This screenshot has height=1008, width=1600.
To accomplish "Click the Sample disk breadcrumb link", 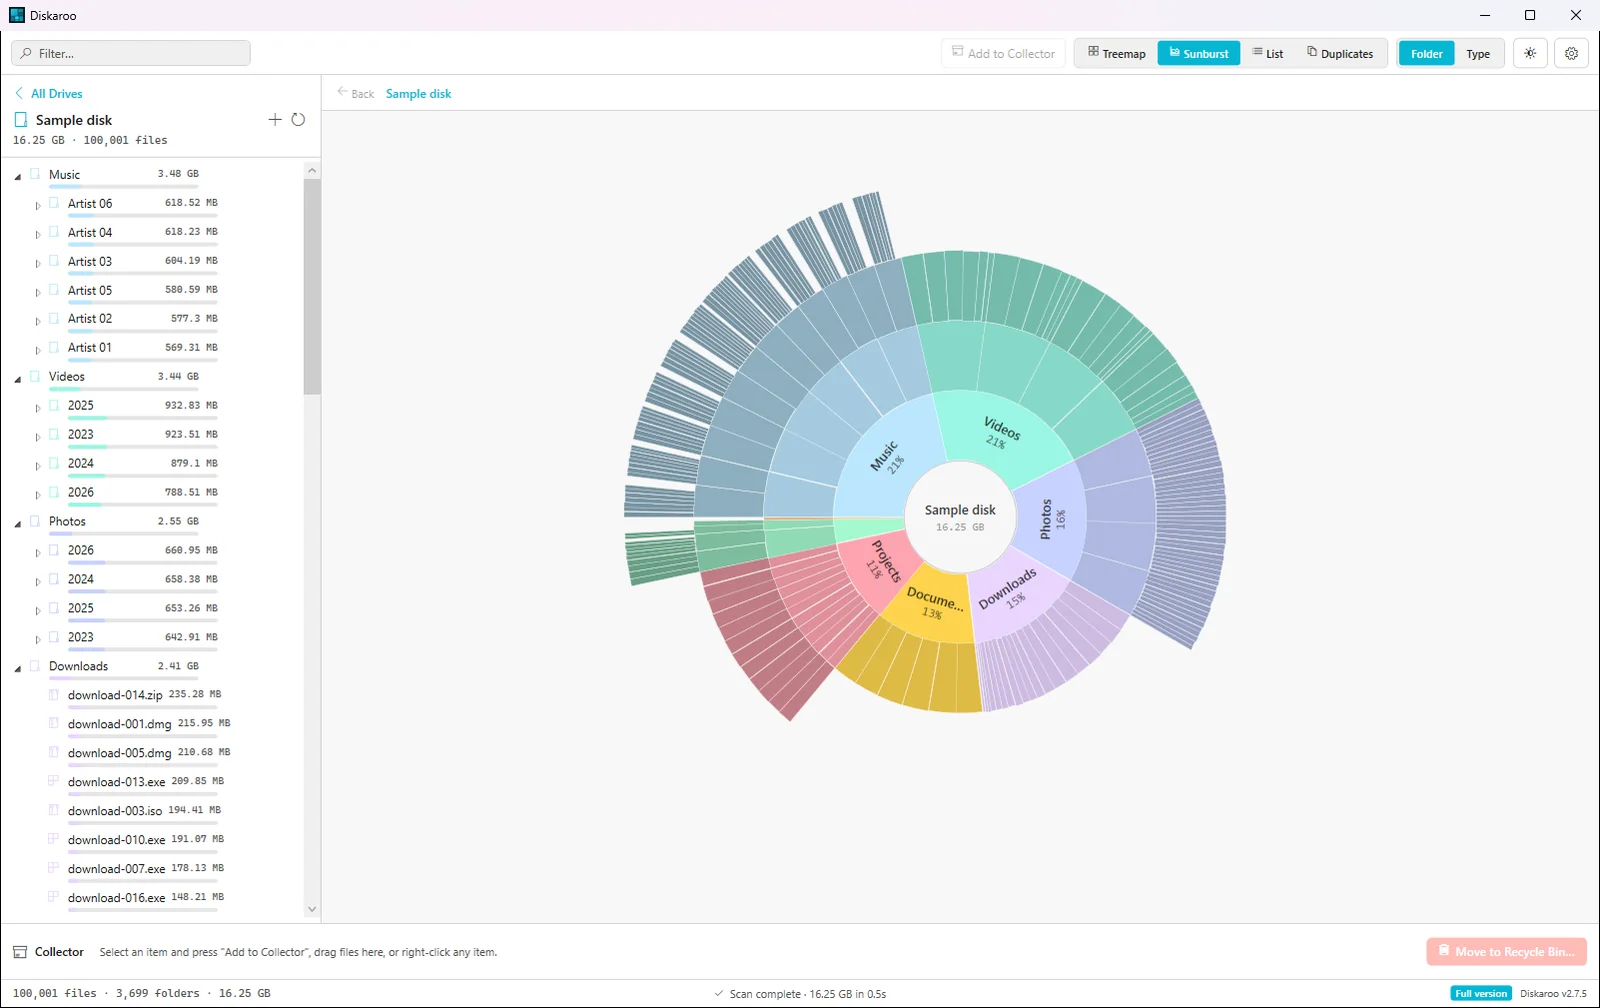I will click(x=418, y=93).
